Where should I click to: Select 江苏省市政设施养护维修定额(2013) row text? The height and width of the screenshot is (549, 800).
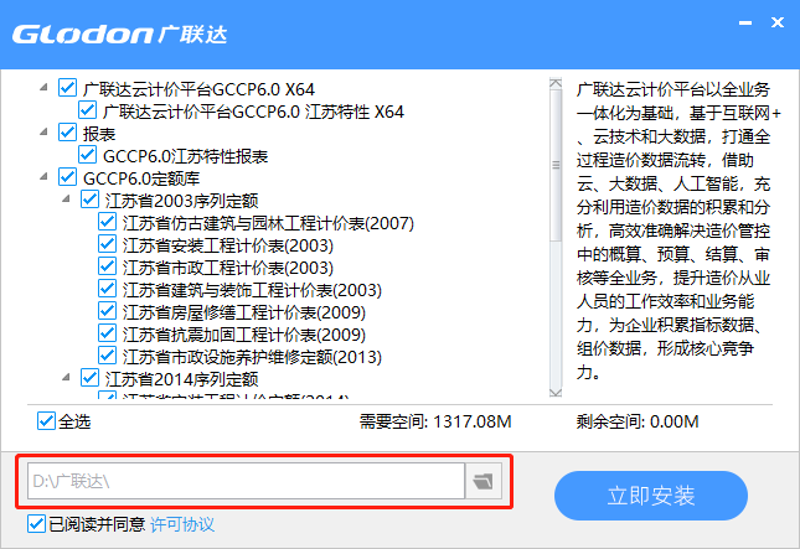[x=252, y=357]
